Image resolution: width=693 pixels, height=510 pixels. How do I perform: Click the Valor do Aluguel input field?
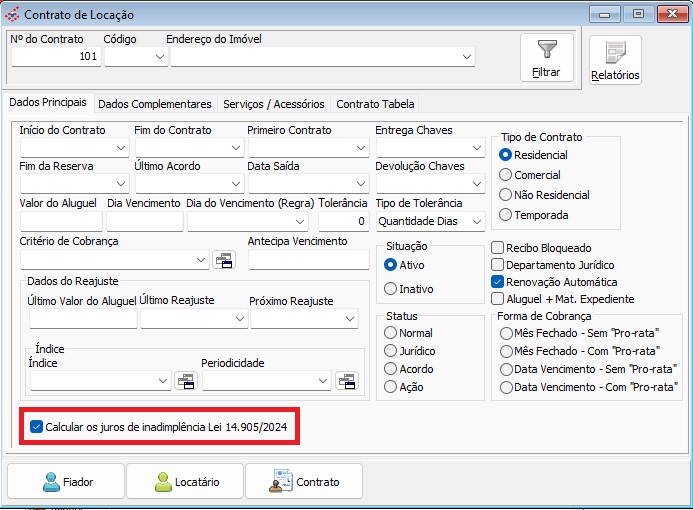(x=60, y=221)
